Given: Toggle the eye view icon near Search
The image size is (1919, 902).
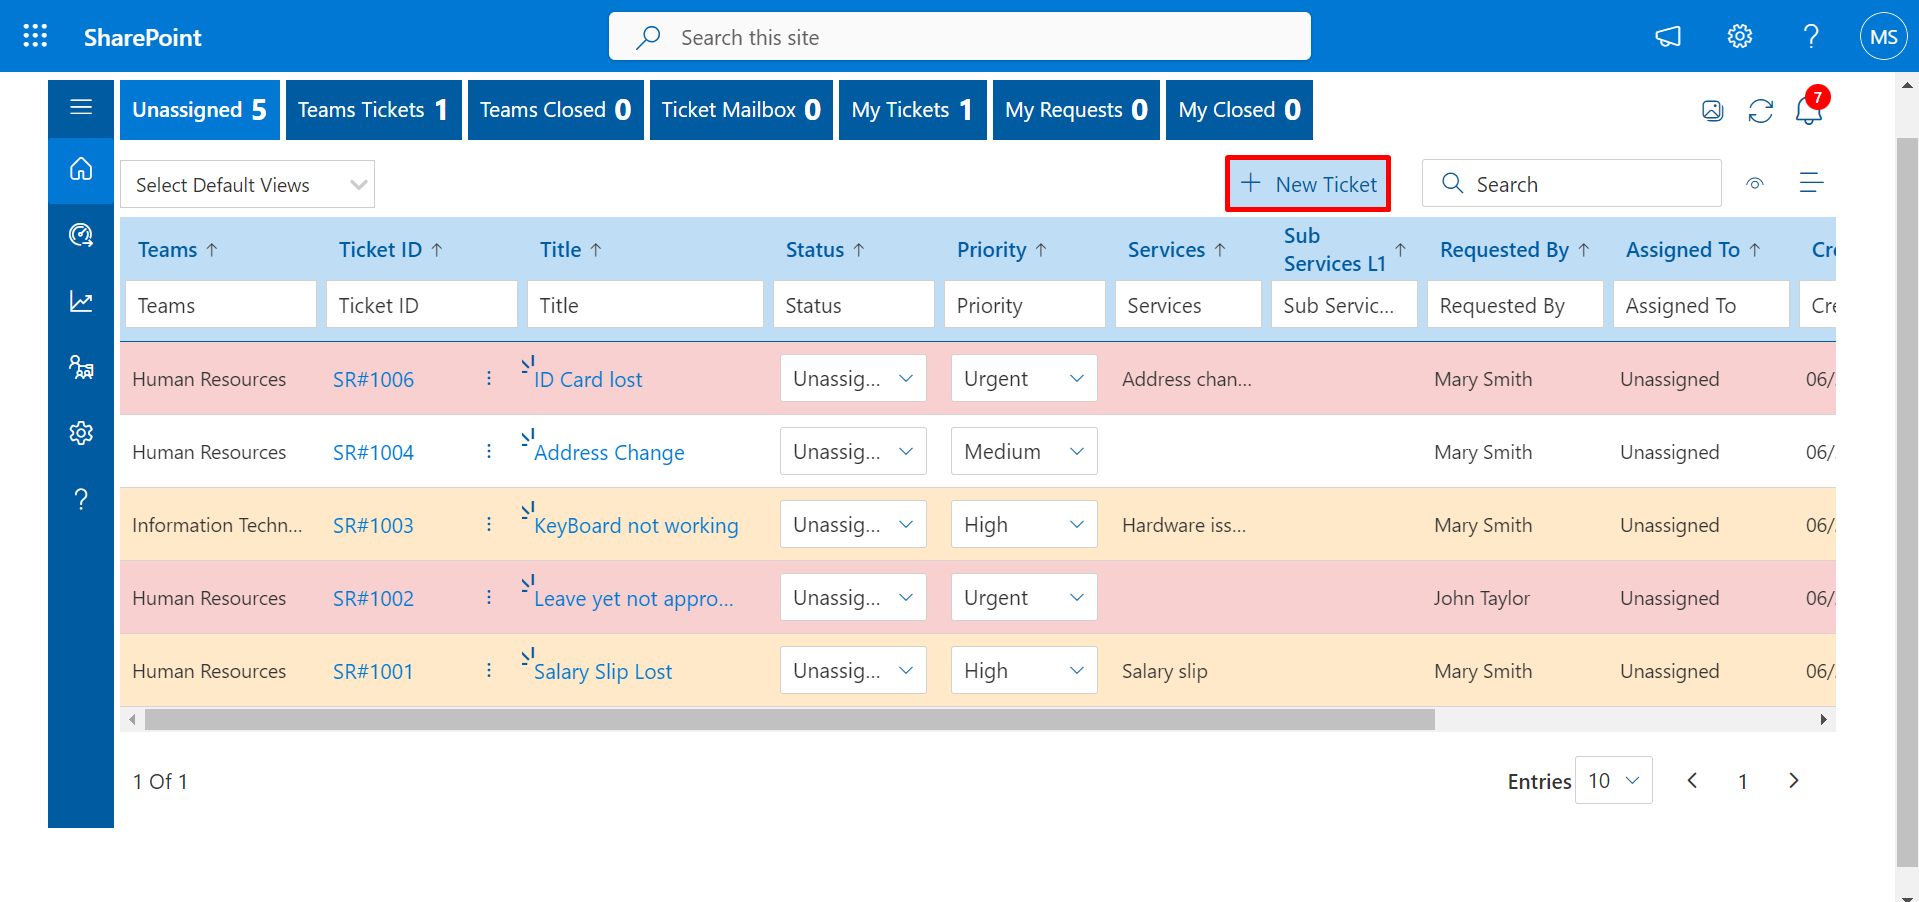Looking at the screenshot, I should pyautogui.click(x=1755, y=183).
